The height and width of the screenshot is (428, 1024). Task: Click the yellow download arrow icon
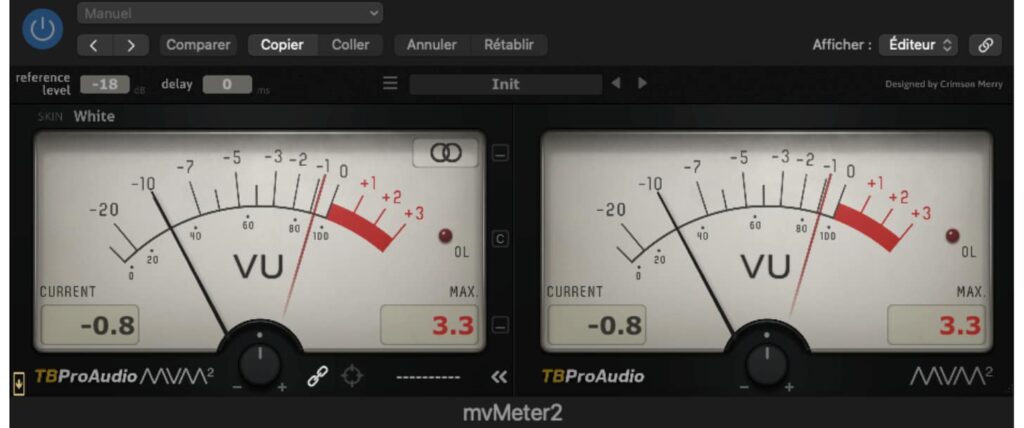19,384
